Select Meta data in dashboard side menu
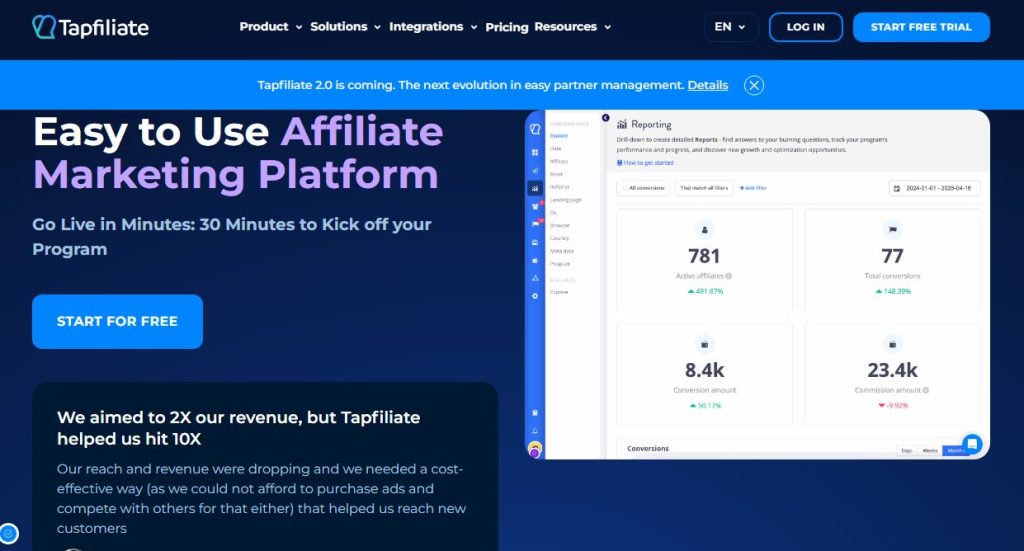Screen dimensions: 1024x551 [x=562, y=251]
